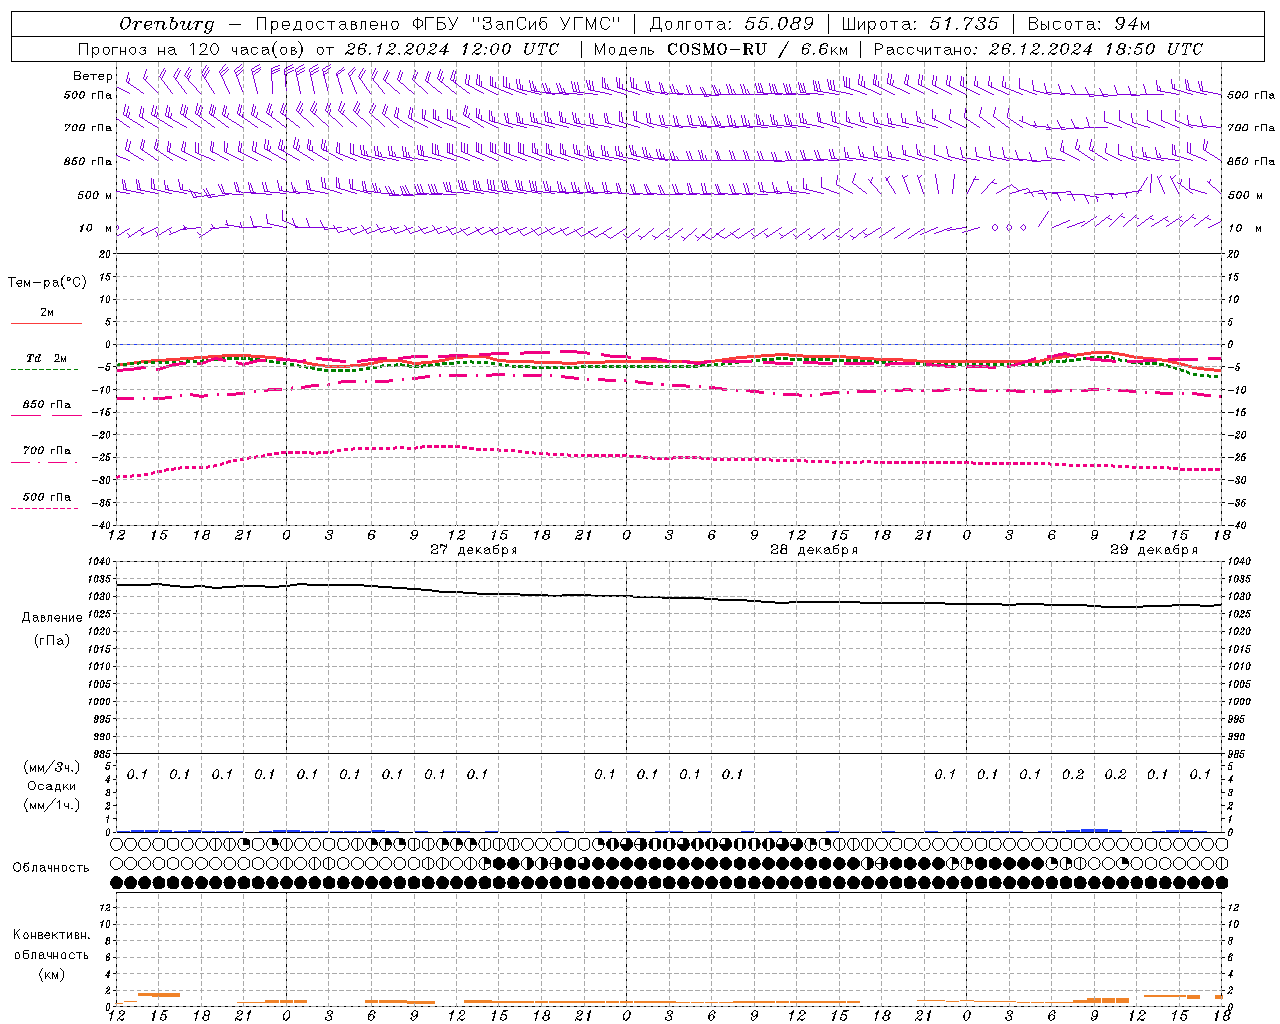Select the '(гПа)' pressure unit label
Image resolution: width=1280 pixels, height=1024 pixels.
52,641
